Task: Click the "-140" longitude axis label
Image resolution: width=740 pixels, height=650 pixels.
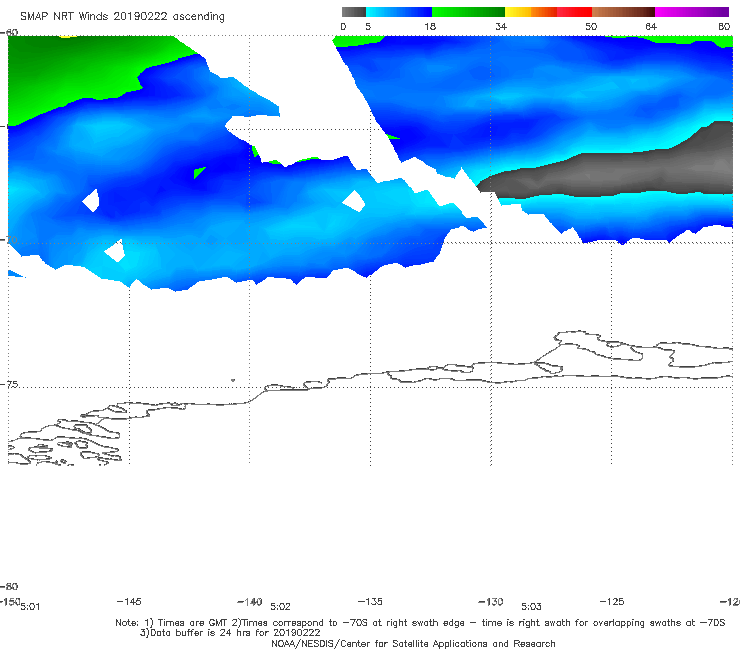Action: point(250,601)
